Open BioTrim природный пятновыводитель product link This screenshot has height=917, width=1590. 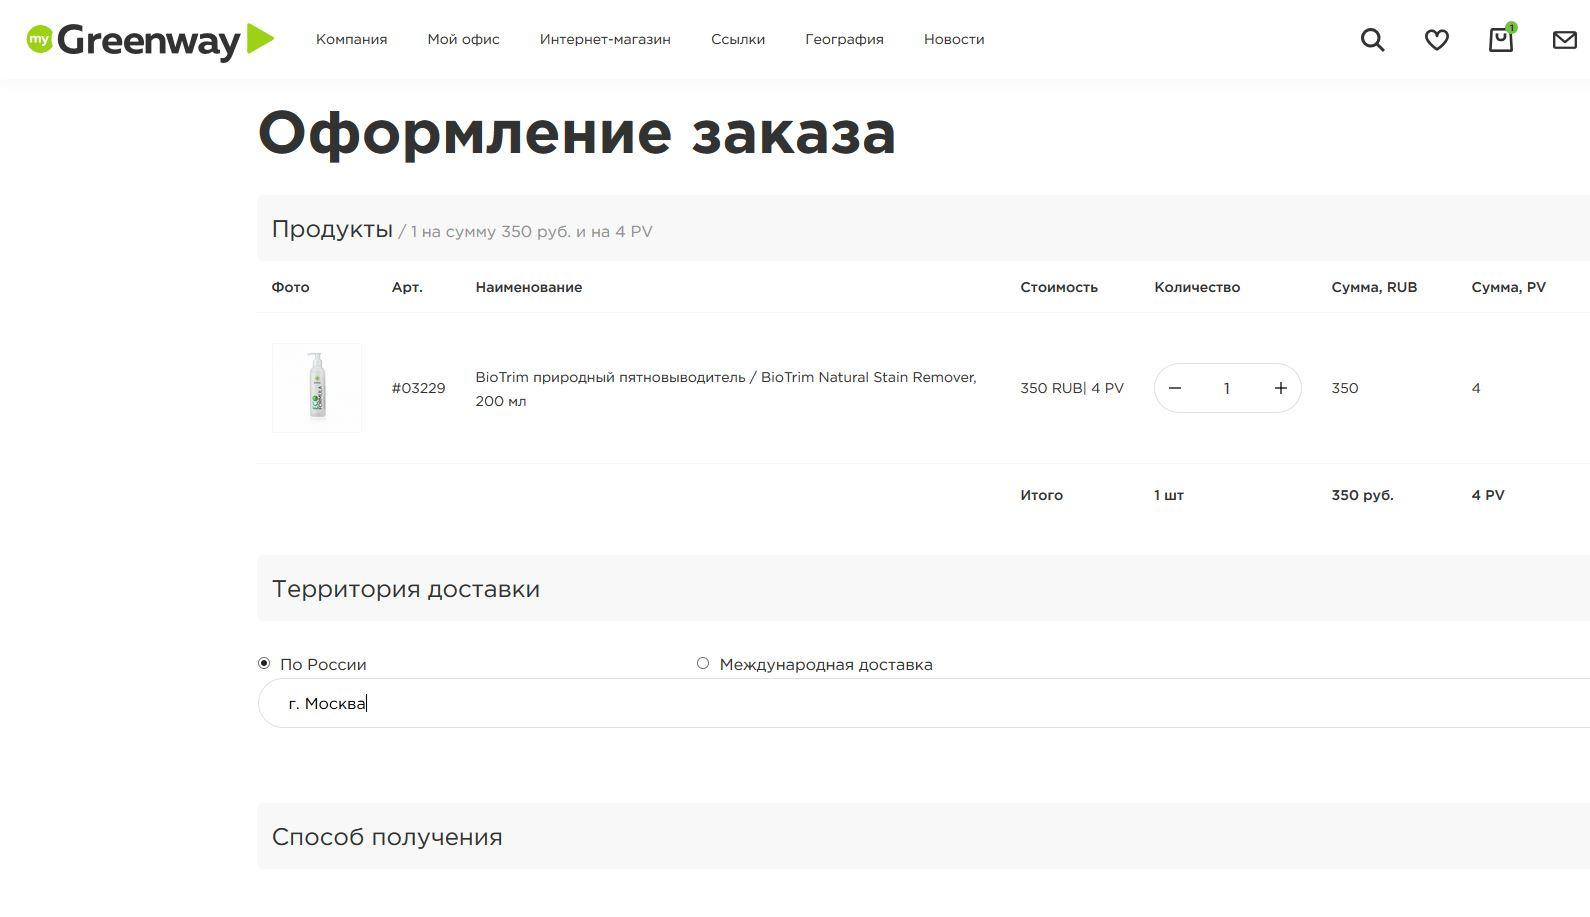point(726,389)
